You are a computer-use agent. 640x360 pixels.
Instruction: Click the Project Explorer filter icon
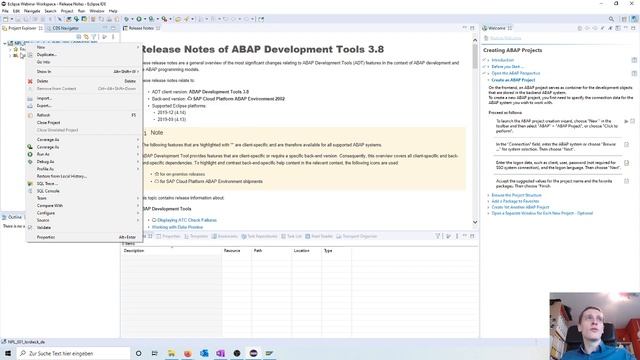94,37
